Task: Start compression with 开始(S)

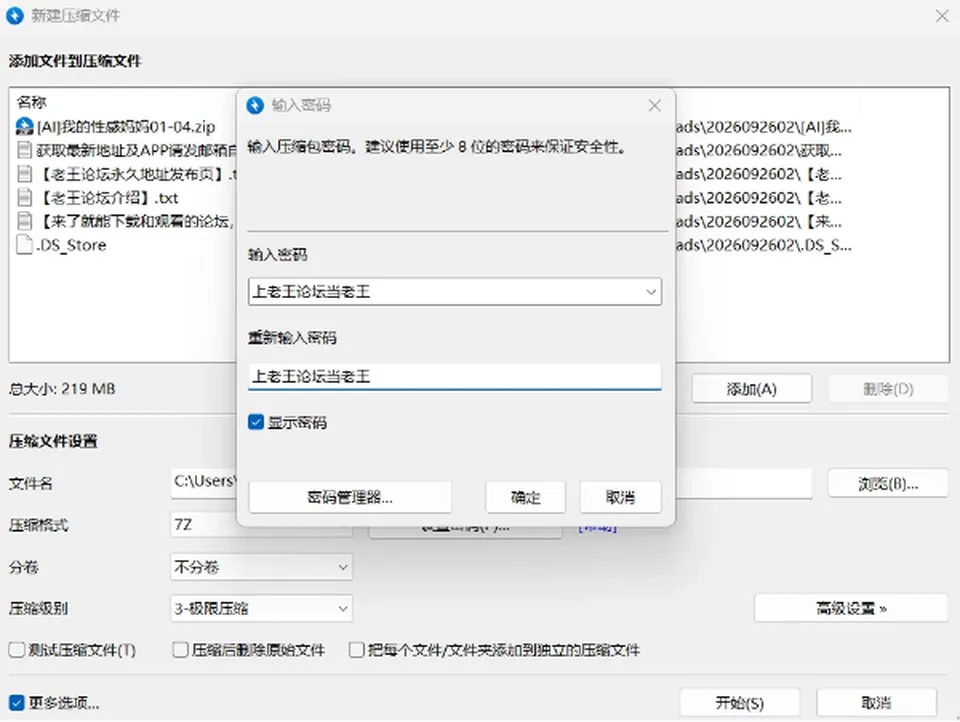Action: [x=740, y=702]
